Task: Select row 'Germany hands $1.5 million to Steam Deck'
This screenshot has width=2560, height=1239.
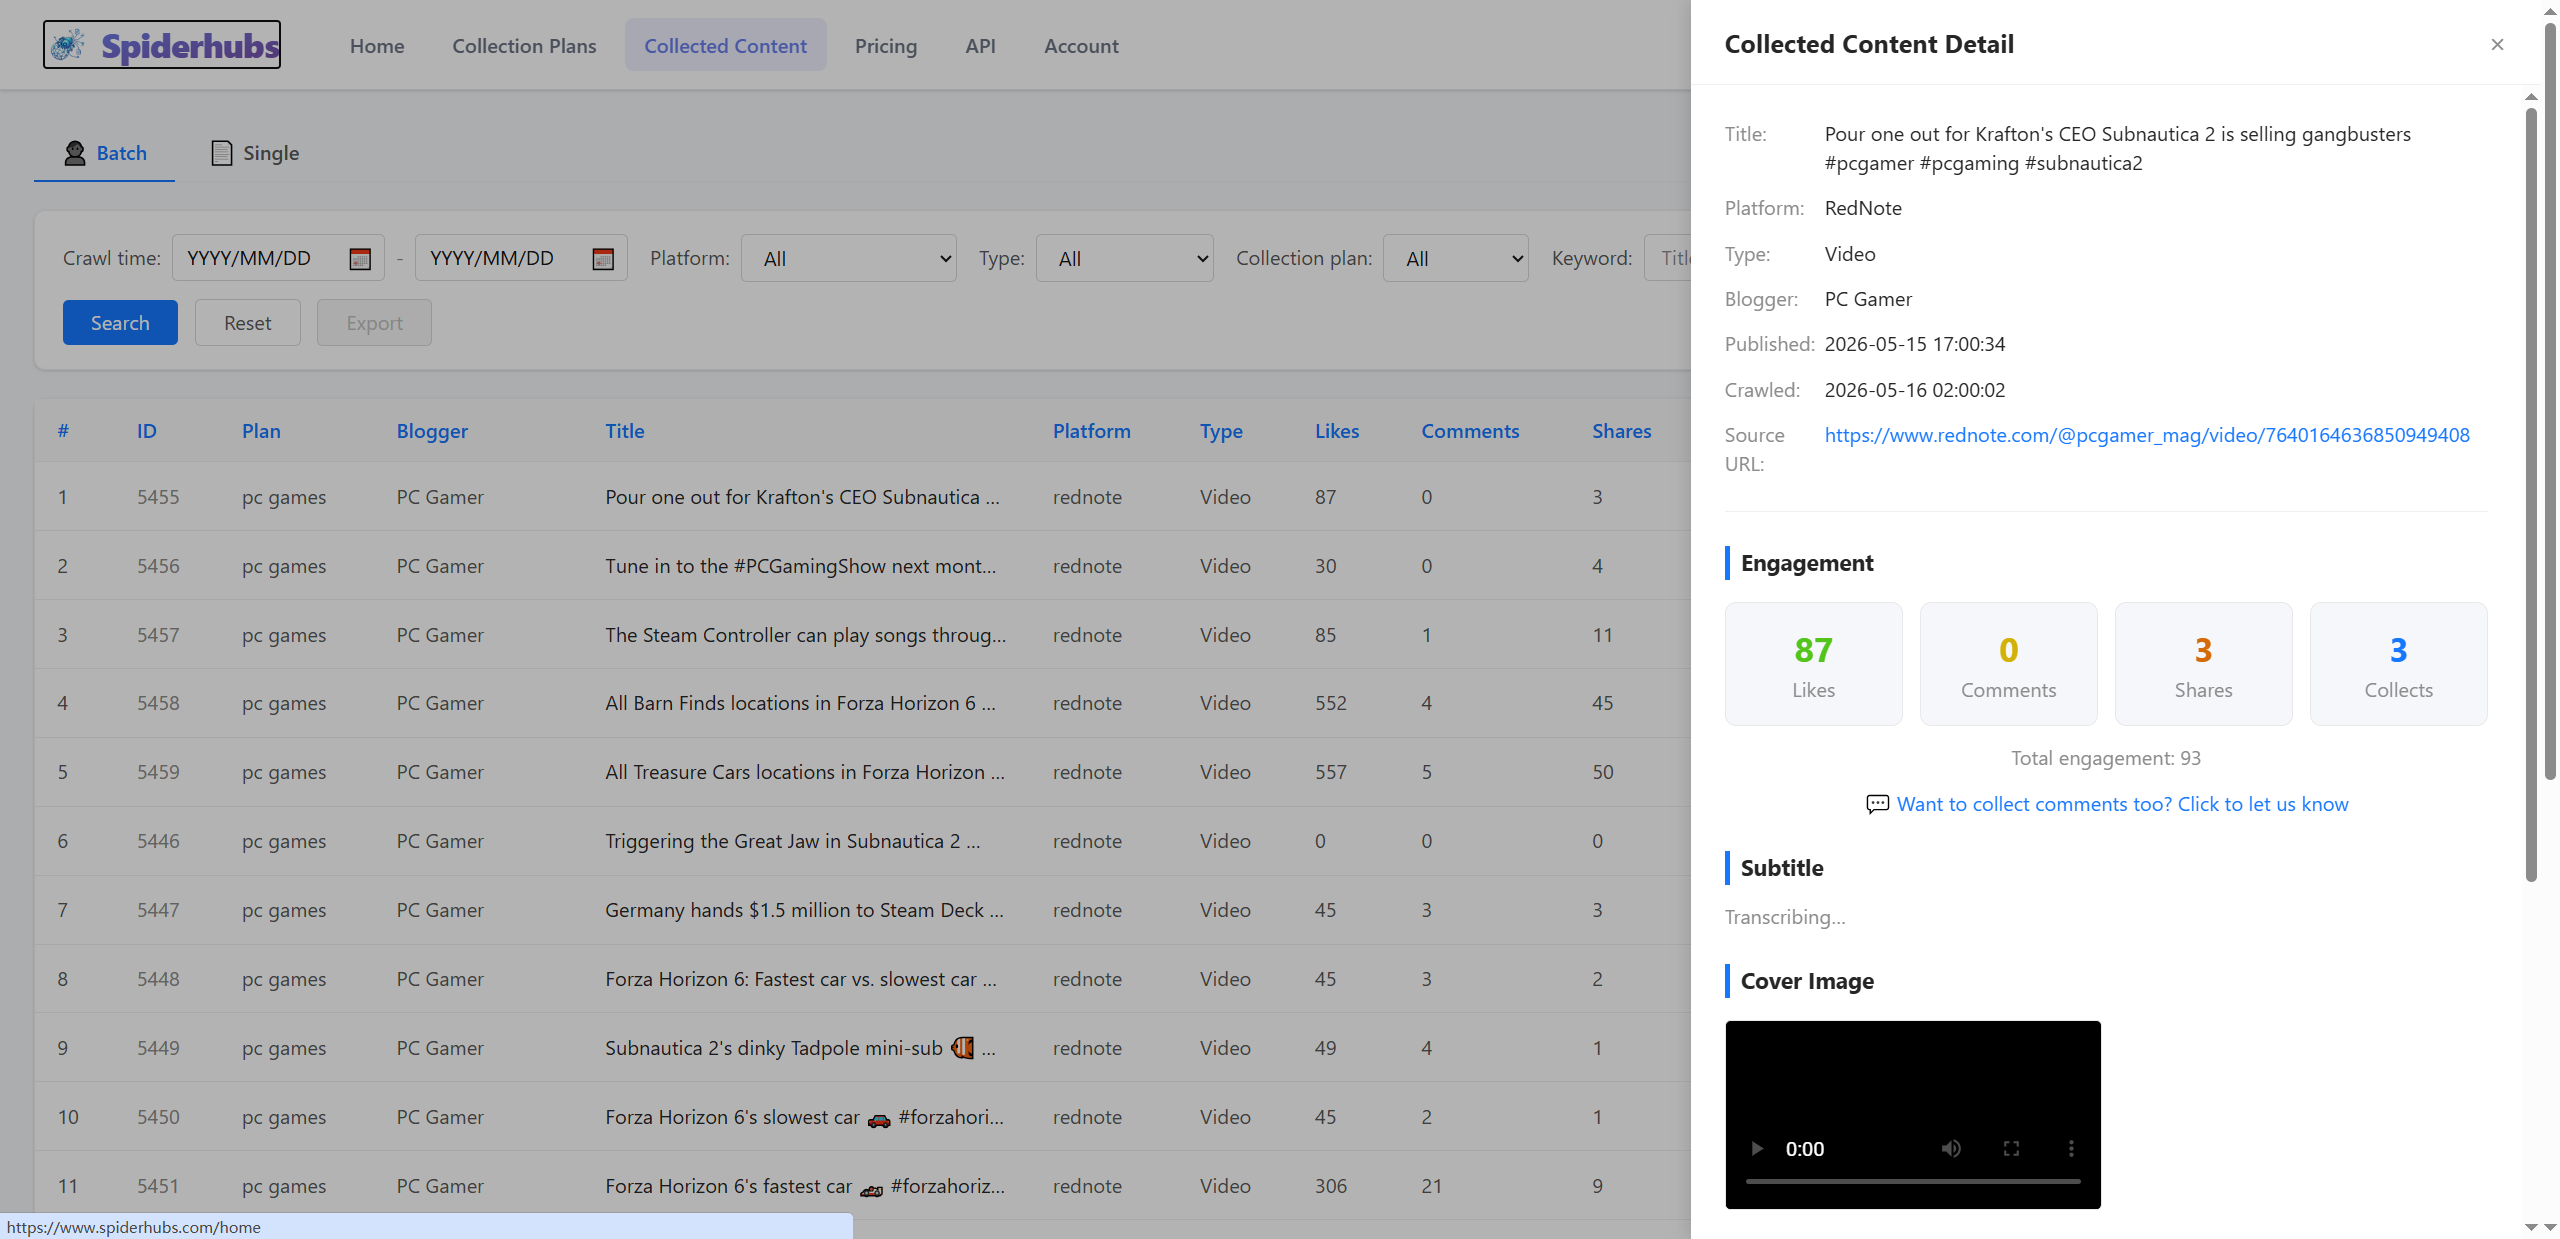Action: pos(863,910)
